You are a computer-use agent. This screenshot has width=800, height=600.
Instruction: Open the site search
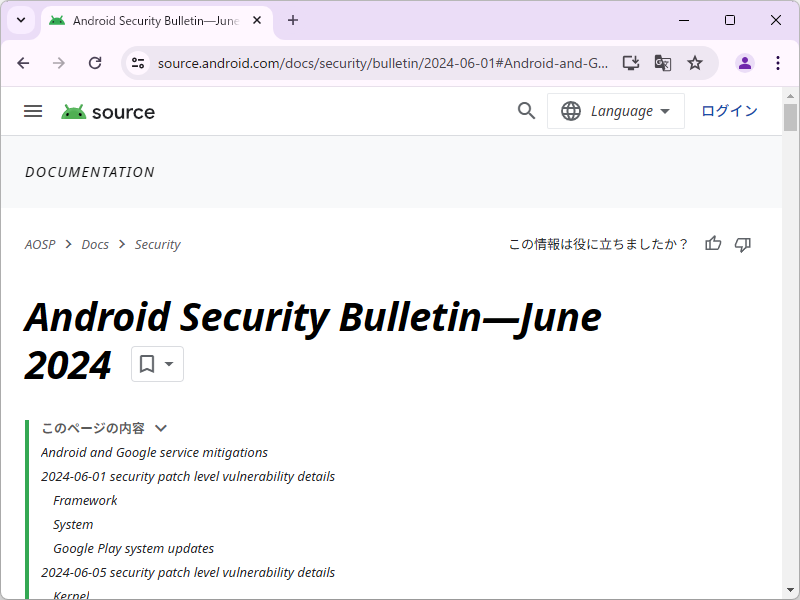coord(526,111)
